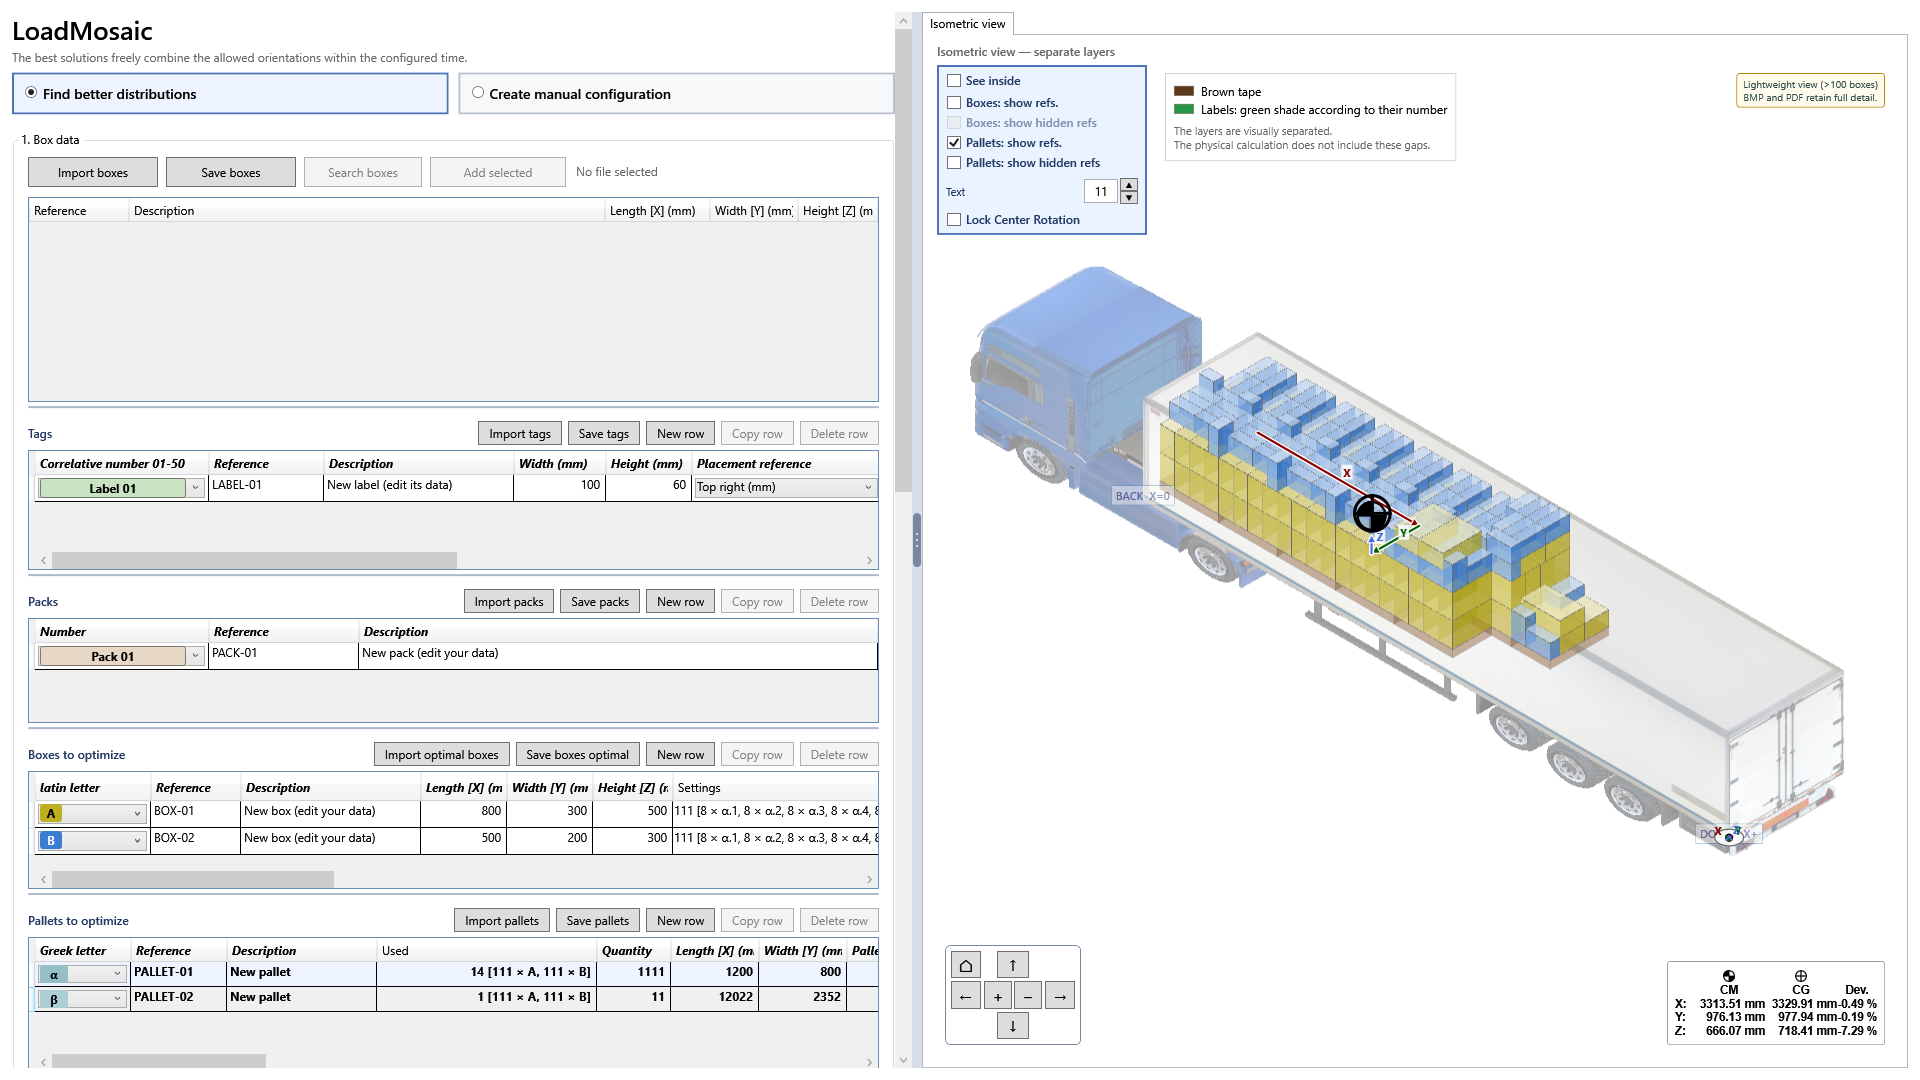Zoom out with the minus button
Viewport: 1920px width, 1080px height.
click(x=1027, y=996)
